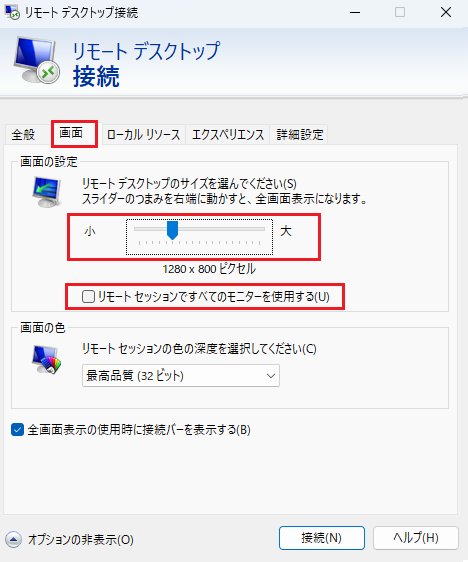Click the 接続(N) button
This screenshot has width=468, height=562.
pos(321,538)
